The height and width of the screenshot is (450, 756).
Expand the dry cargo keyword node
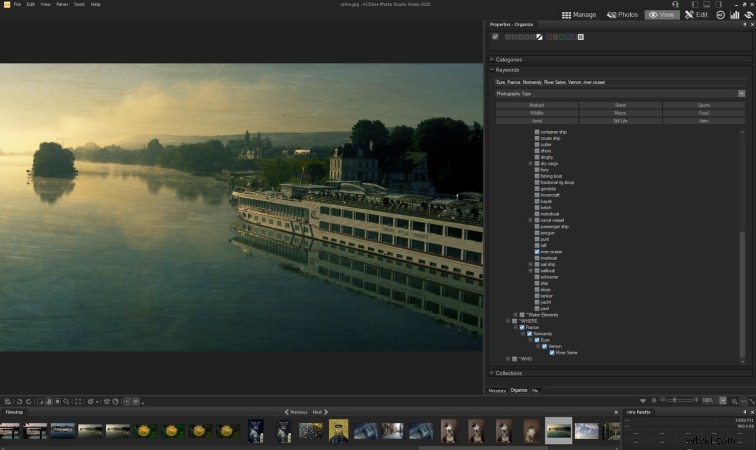(530, 164)
